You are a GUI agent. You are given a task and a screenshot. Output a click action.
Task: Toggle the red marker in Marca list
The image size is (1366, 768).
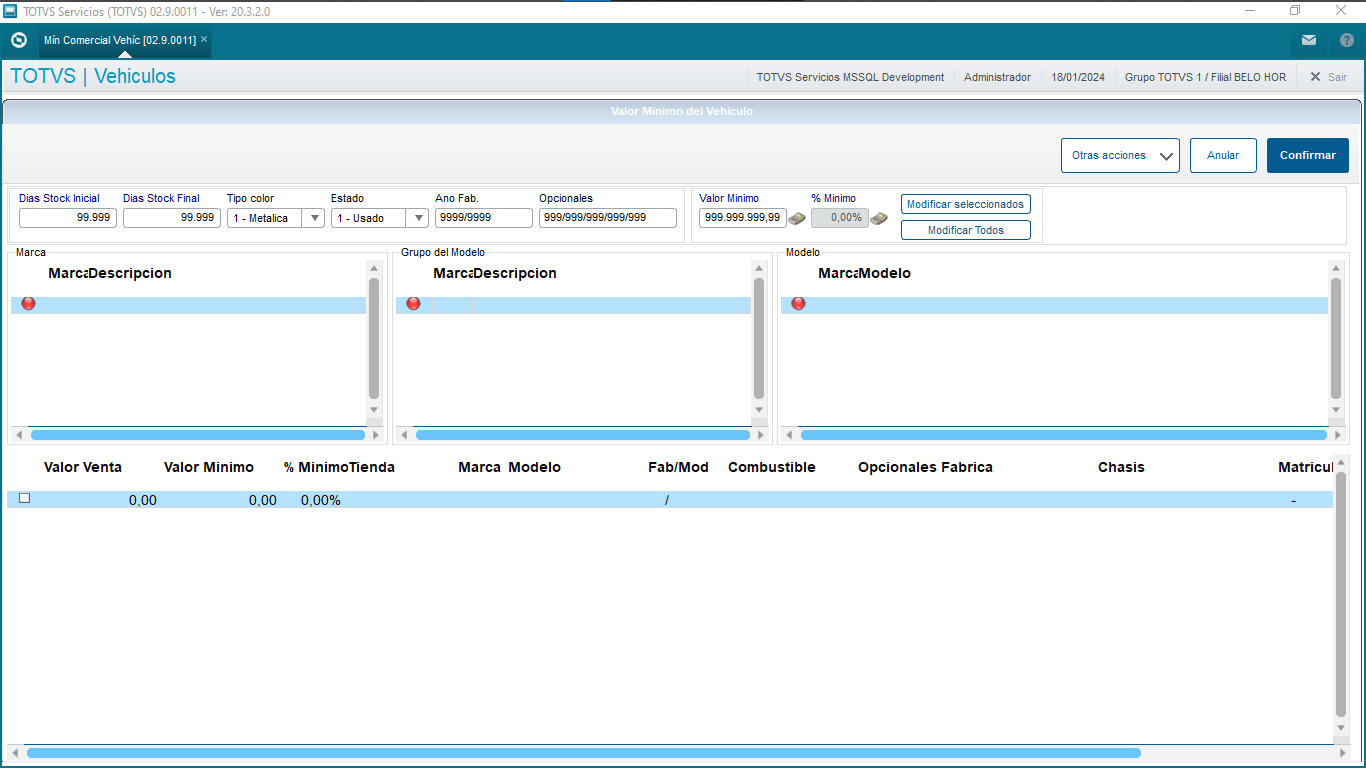point(28,303)
